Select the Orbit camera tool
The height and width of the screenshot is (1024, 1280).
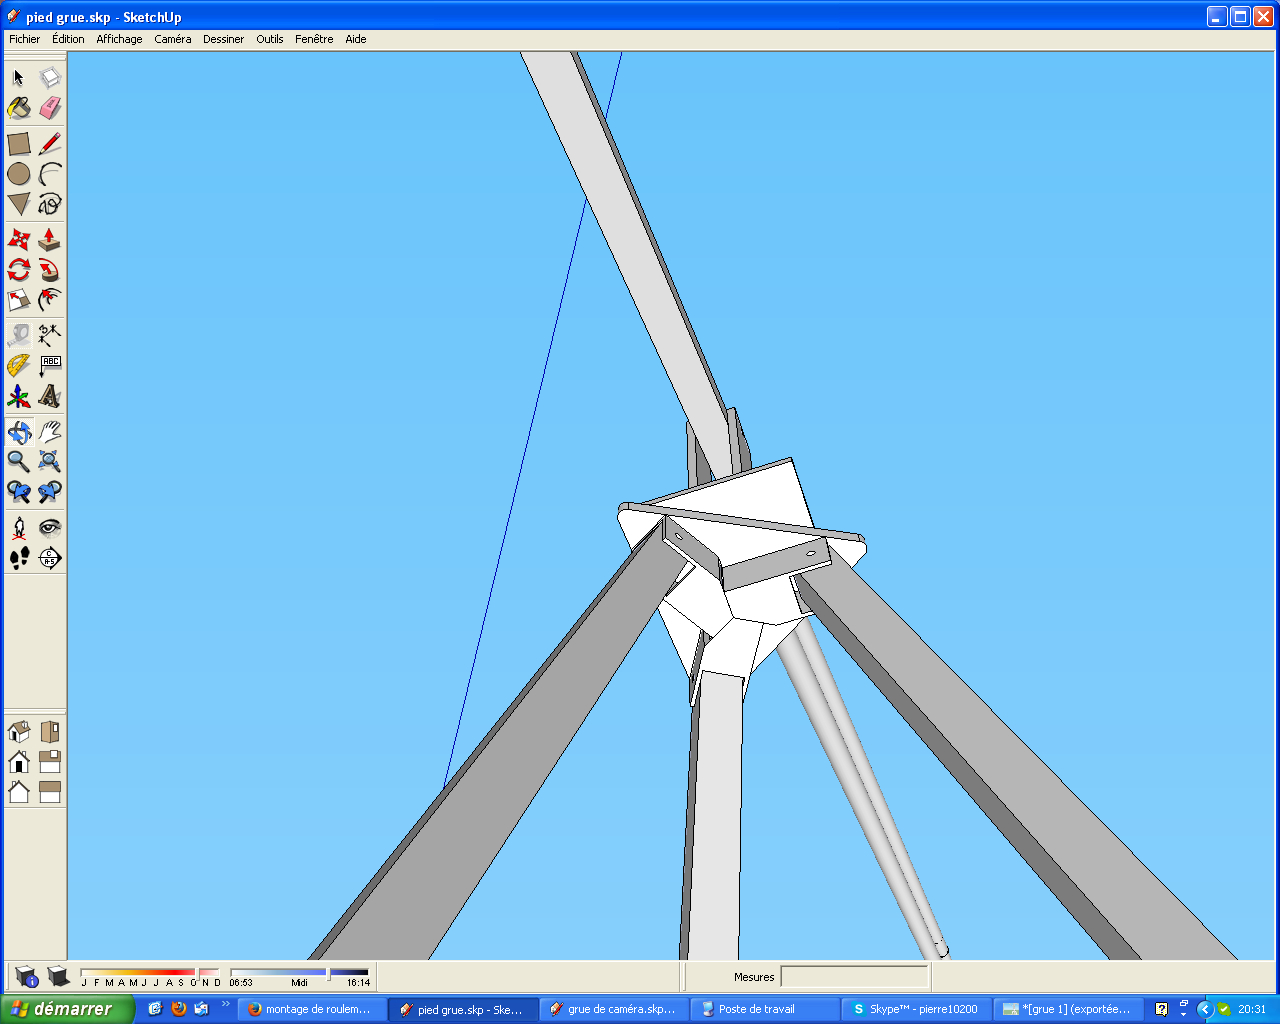pyautogui.click(x=19, y=431)
